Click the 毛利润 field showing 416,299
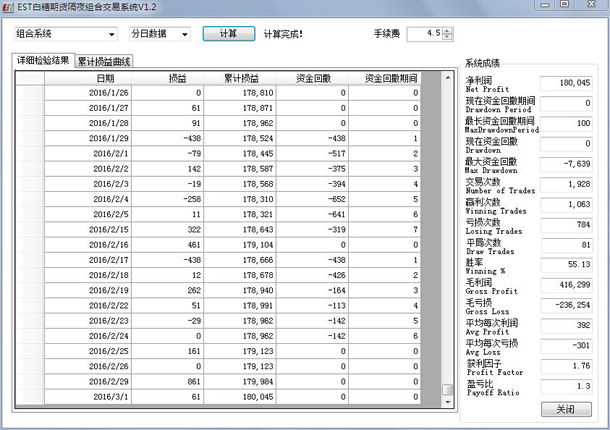Image resolution: width=610 pixels, height=430 pixels. [x=566, y=285]
